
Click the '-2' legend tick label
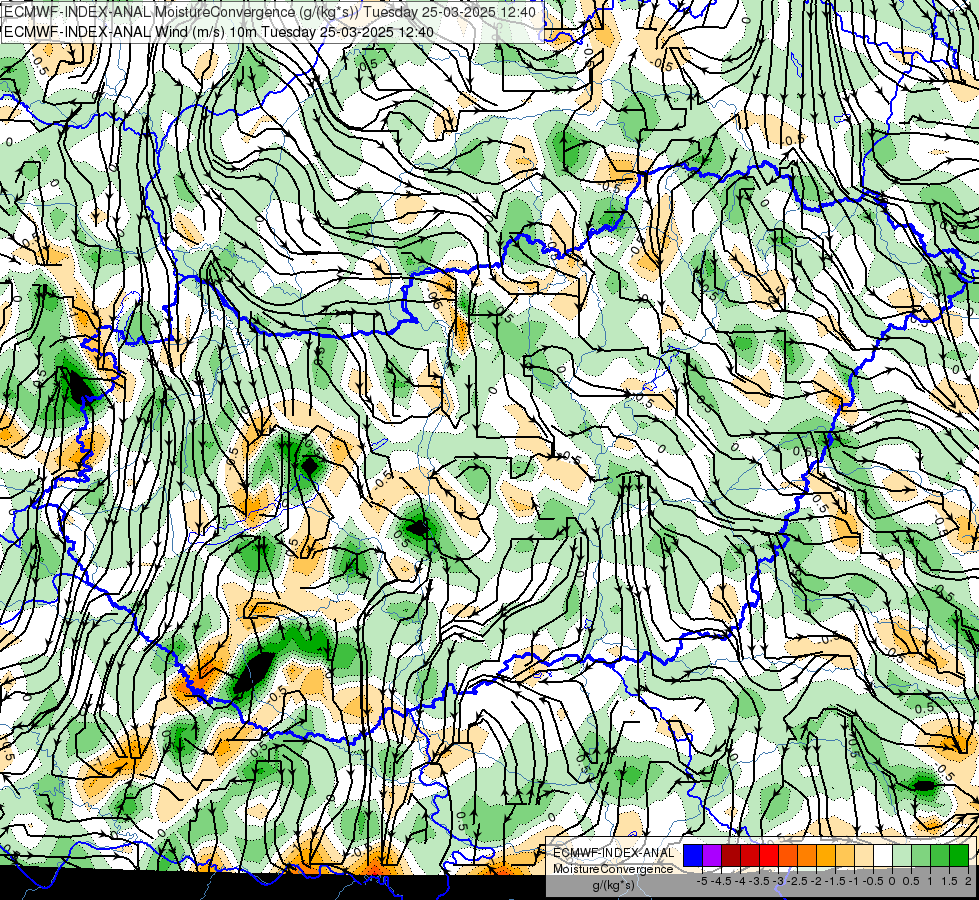point(817,881)
